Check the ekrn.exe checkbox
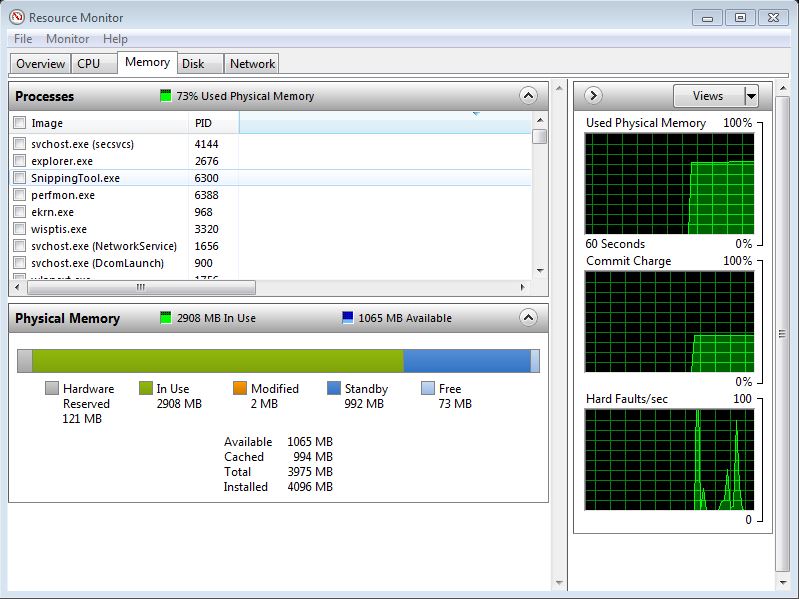 (x=19, y=212)
